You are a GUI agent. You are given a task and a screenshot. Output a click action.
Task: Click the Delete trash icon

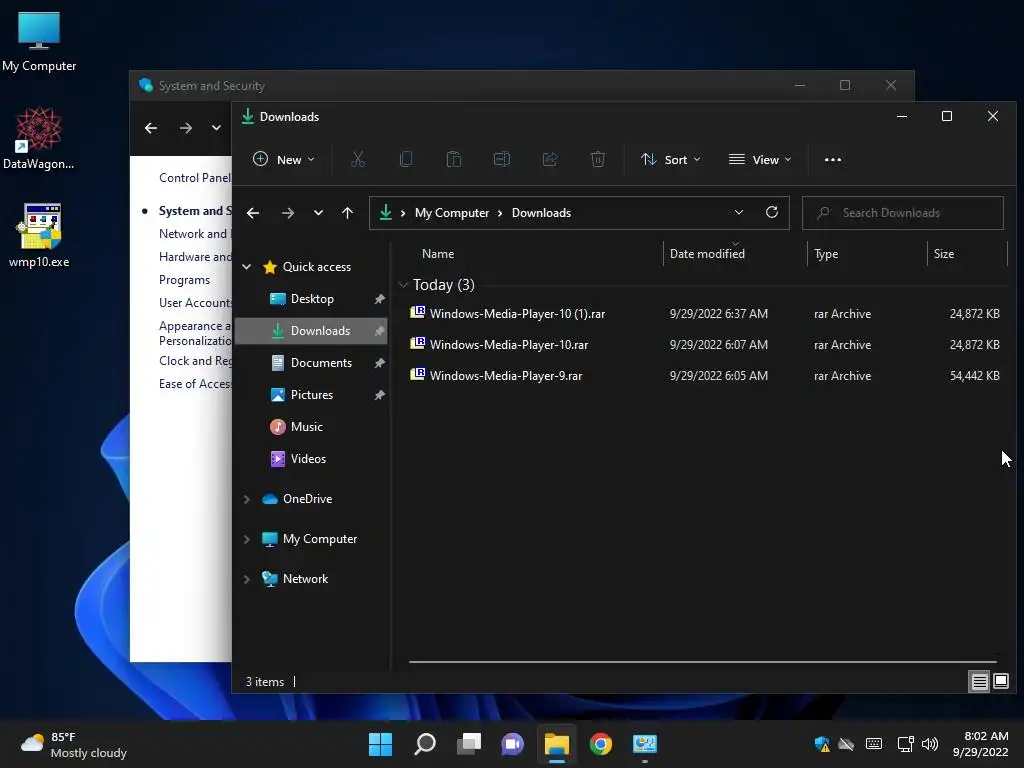tap(598, 159)
